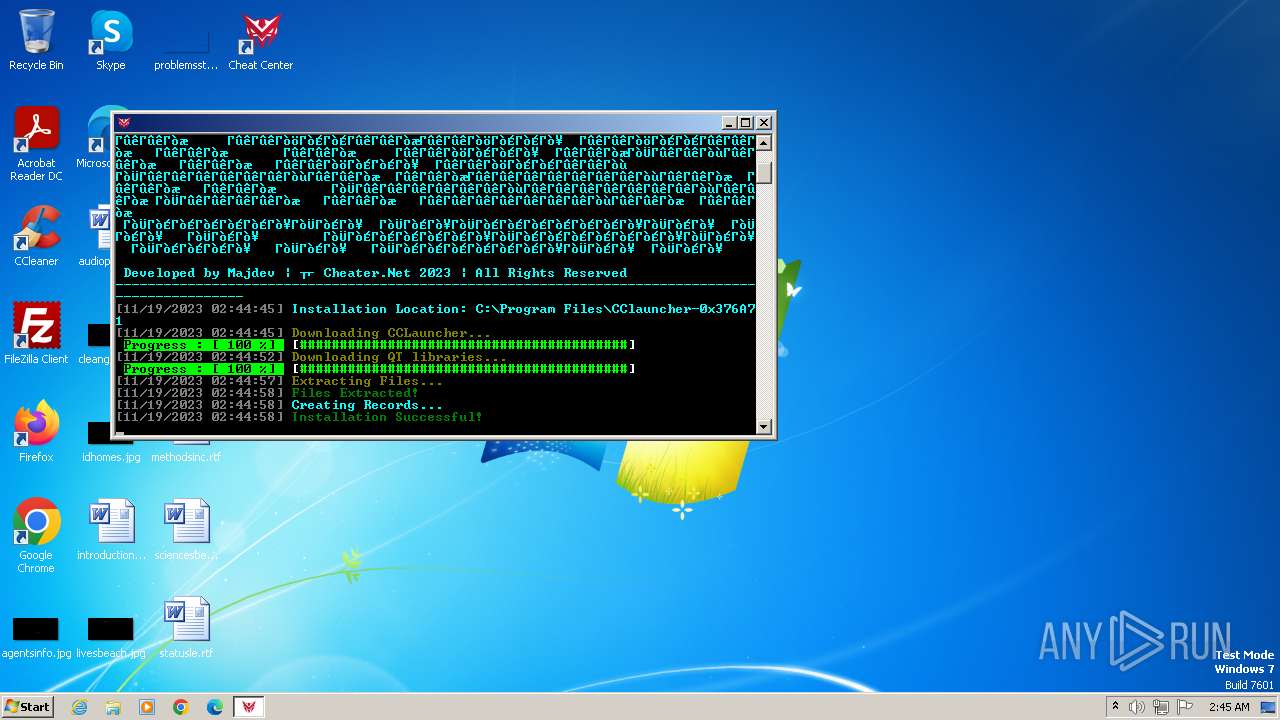Image resolution: width=1280 pixels, height=720 pixels.
Task: Open the network tray icon
Action: 1161,707
